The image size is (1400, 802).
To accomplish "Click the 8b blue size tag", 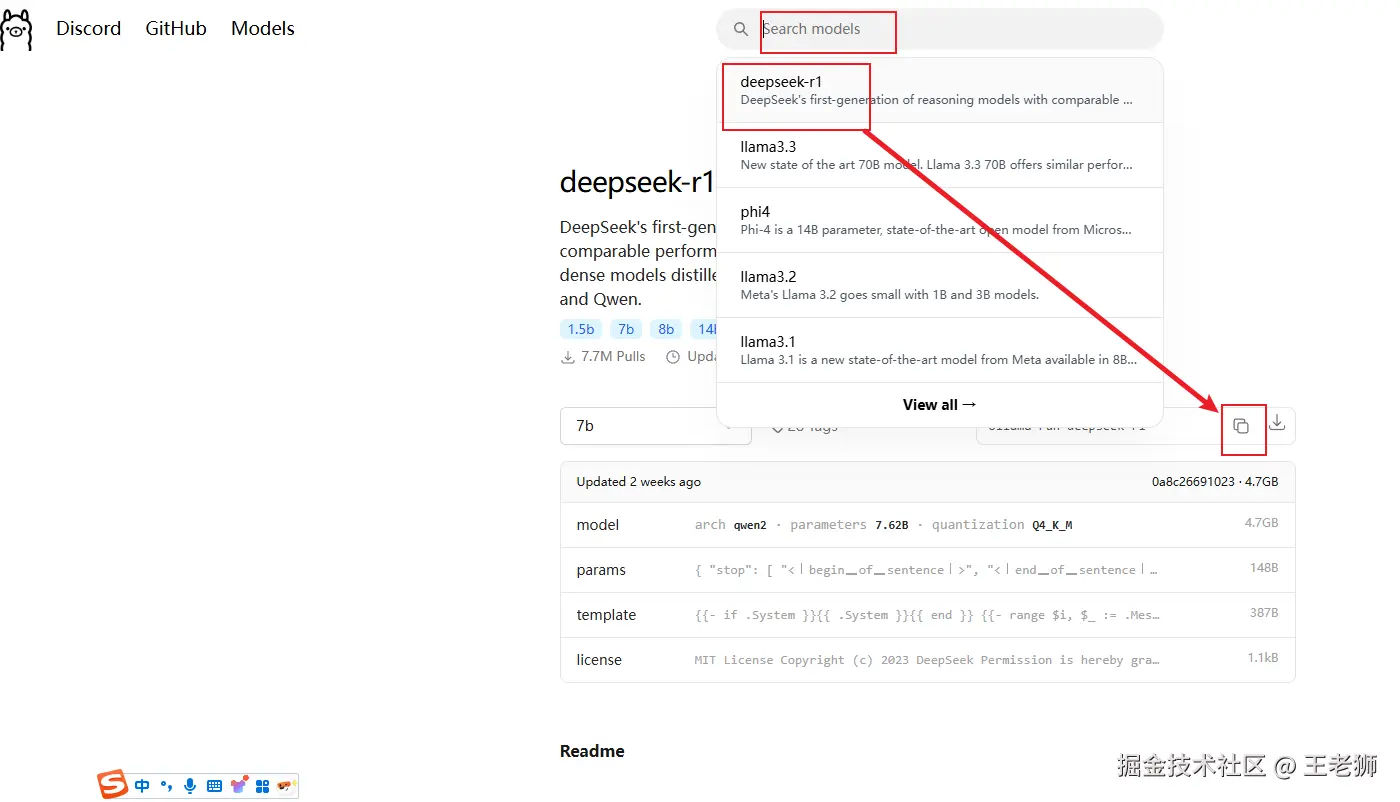I will tap(666, 329).
